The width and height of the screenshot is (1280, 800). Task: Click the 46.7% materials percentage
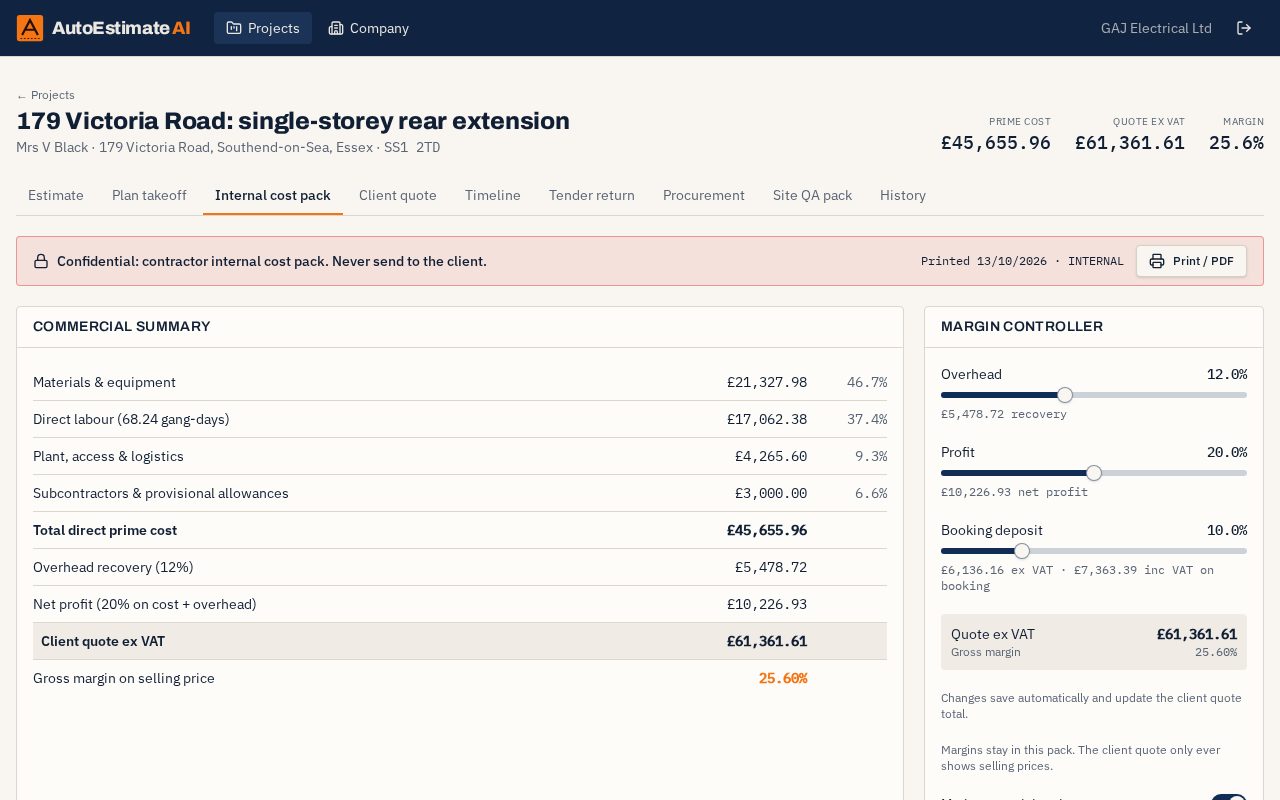(867, 382)
